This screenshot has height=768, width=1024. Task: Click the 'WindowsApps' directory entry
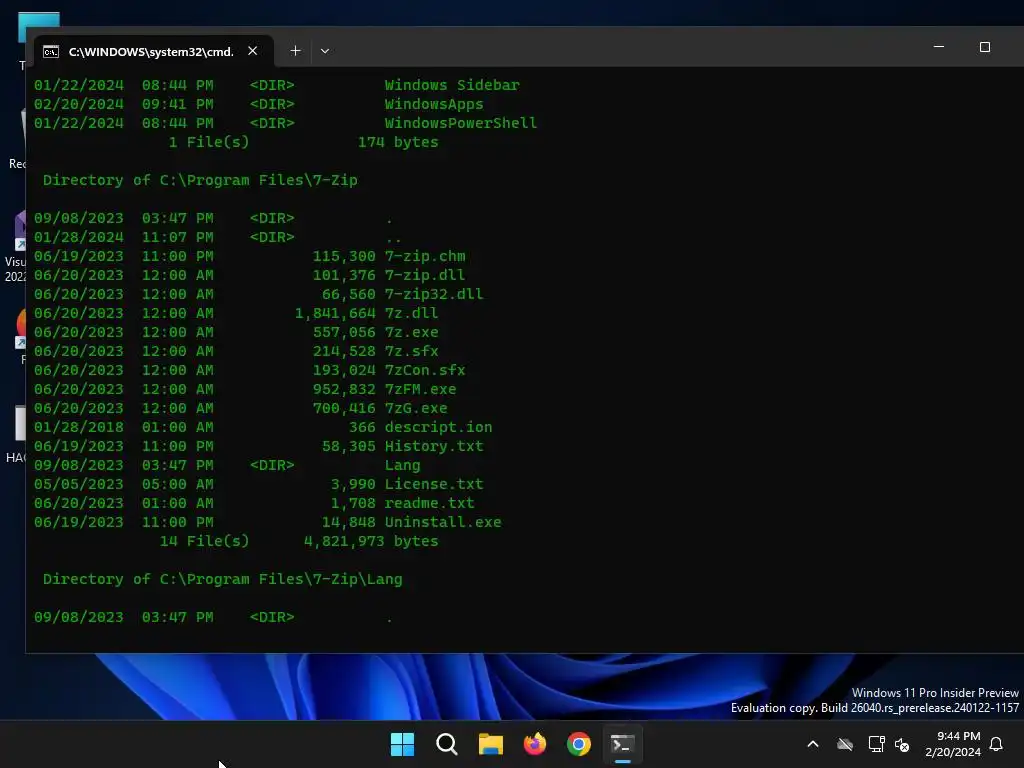[x=434, y=104]
